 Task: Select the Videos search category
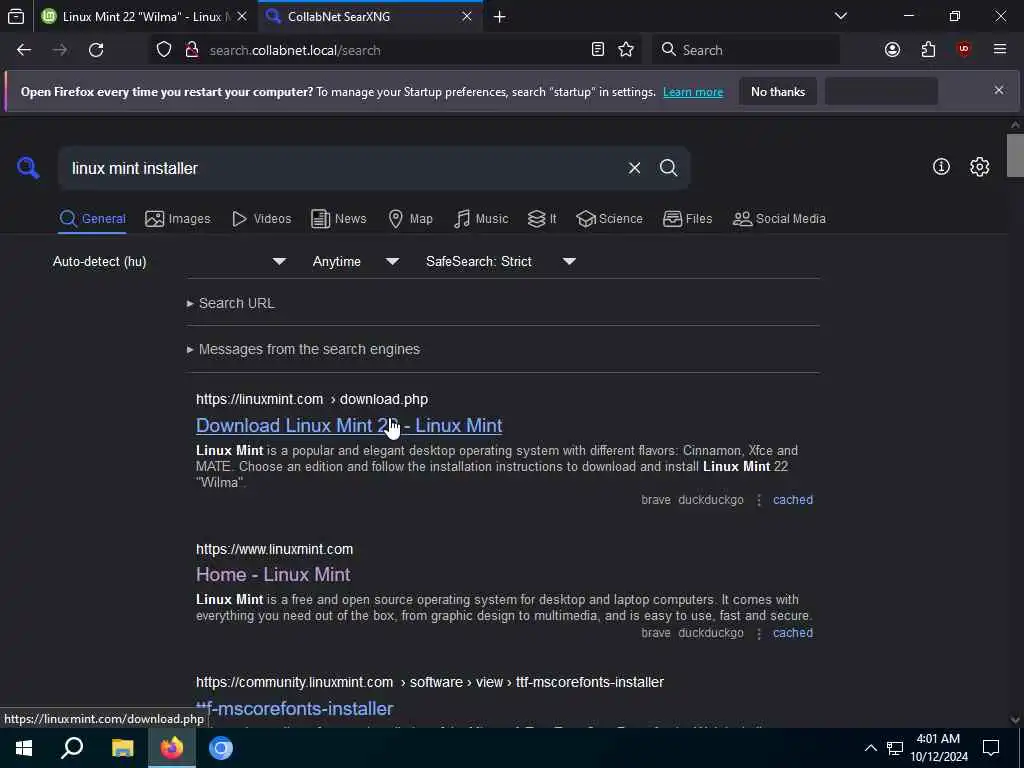(261, 219)
